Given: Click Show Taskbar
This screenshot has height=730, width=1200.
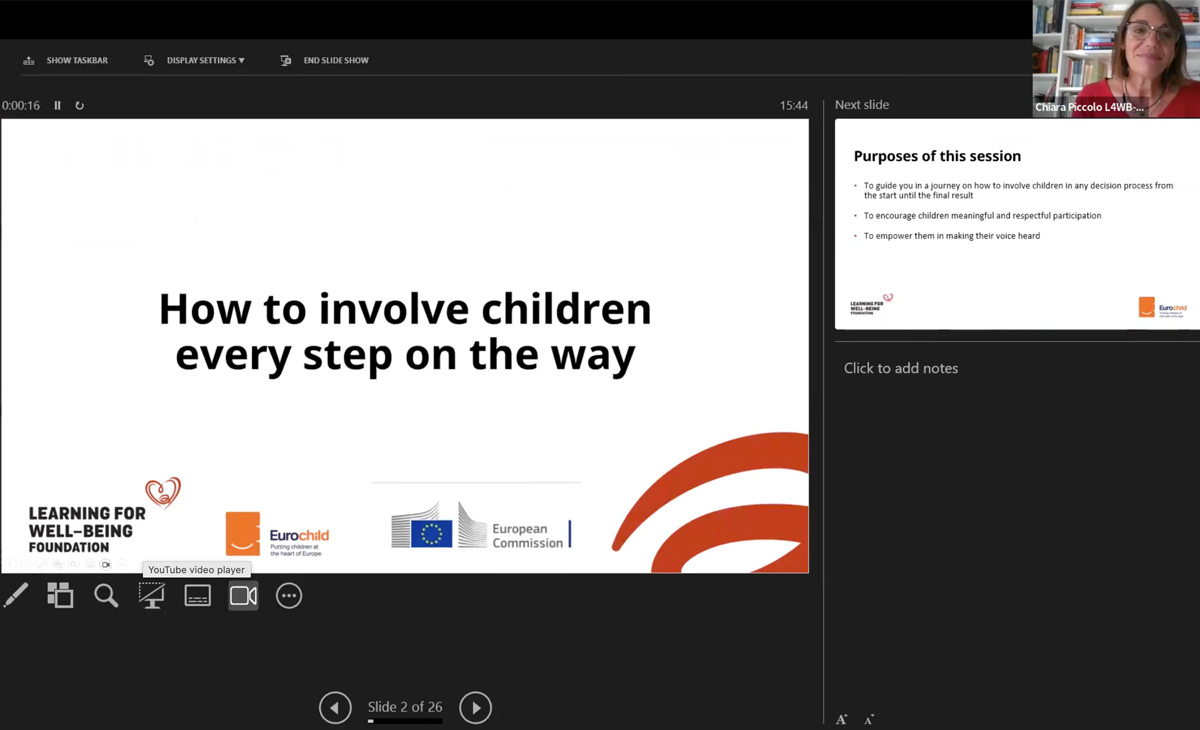Looking at the screenshot, I should click(x=66, y=61).
